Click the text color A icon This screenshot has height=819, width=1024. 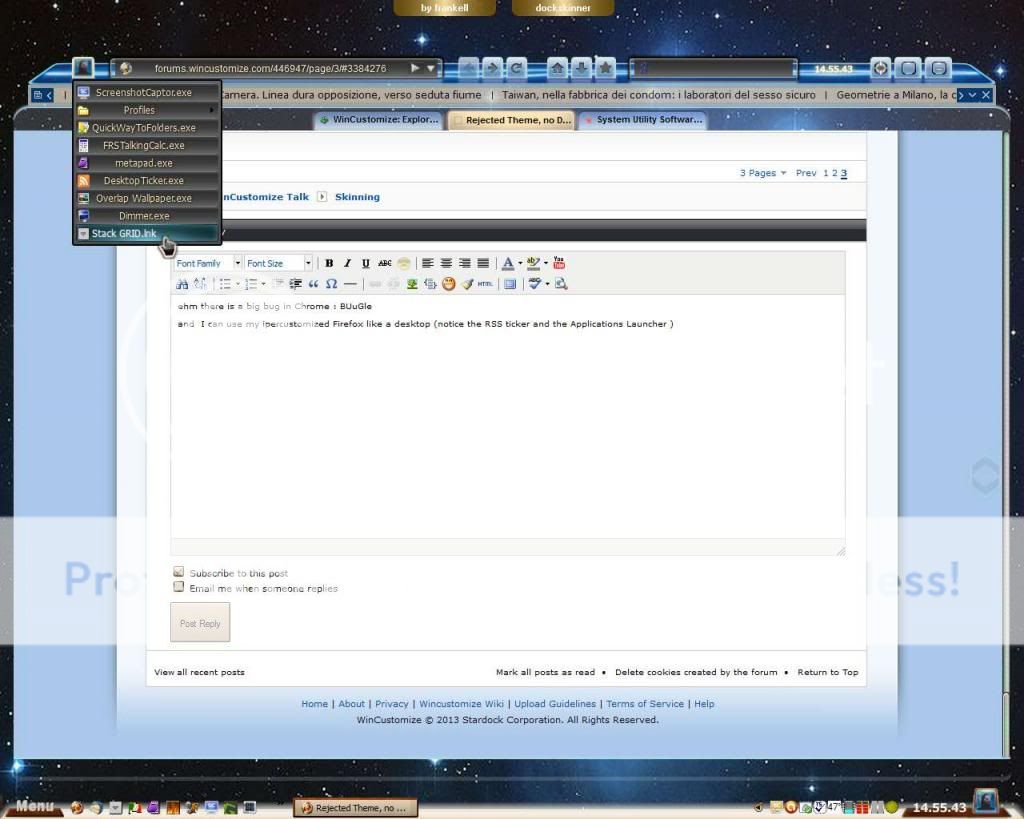point(508,263)
